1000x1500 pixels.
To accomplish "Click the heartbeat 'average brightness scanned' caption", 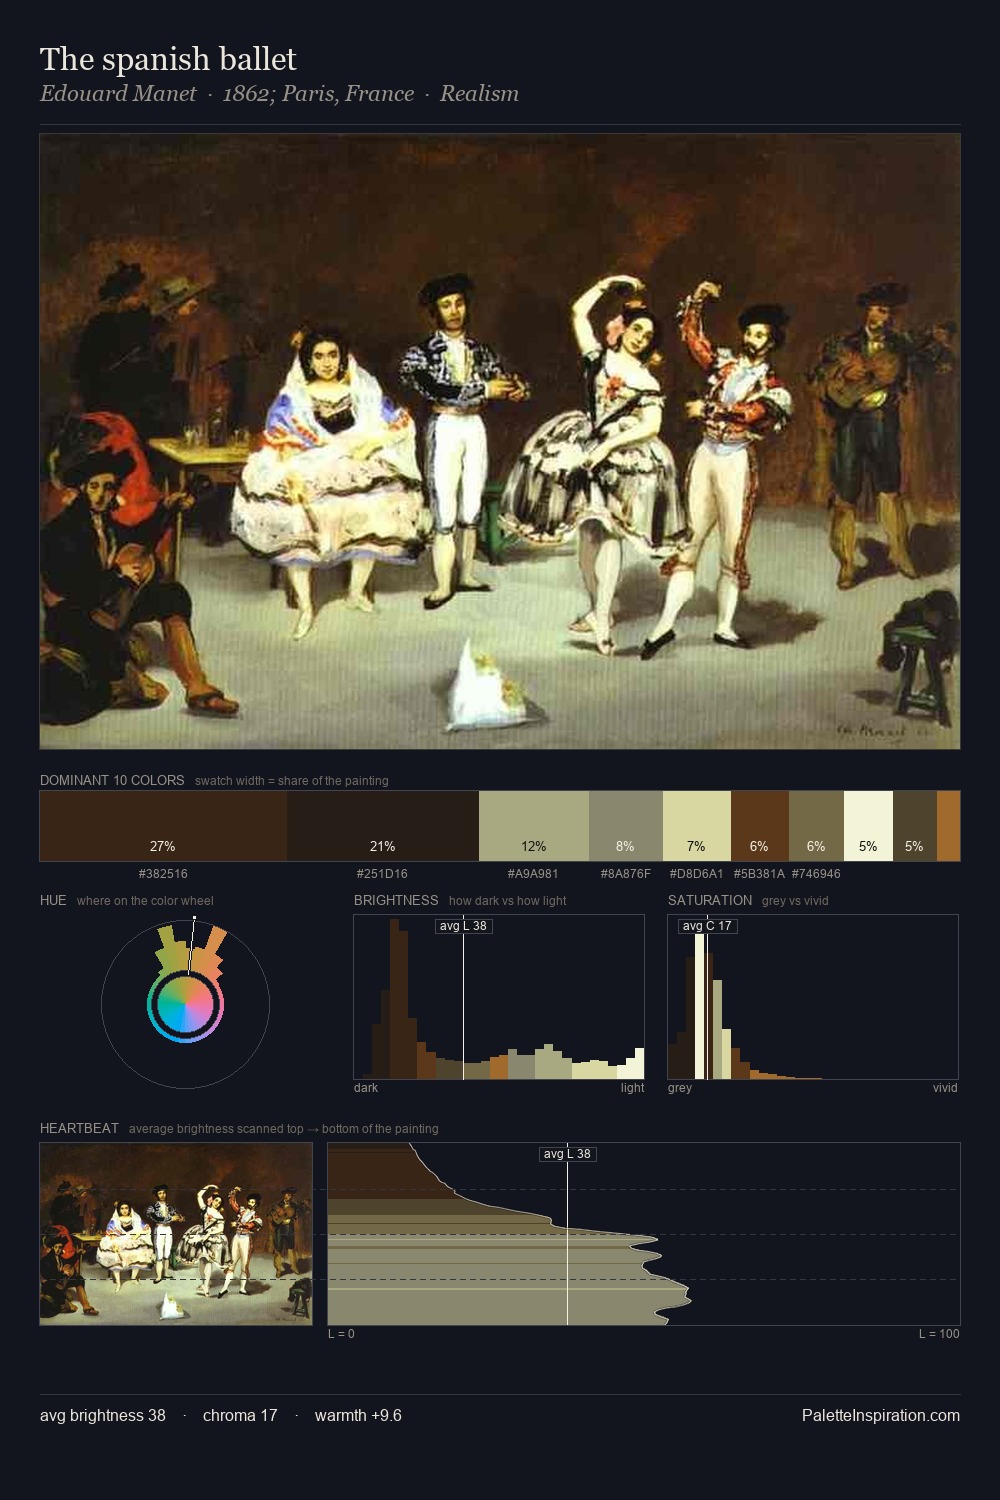I will [284, 1129].
